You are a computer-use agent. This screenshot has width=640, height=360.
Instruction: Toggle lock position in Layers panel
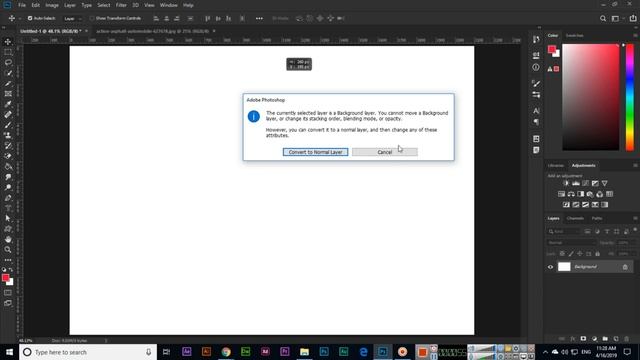[x=580, y=253]
